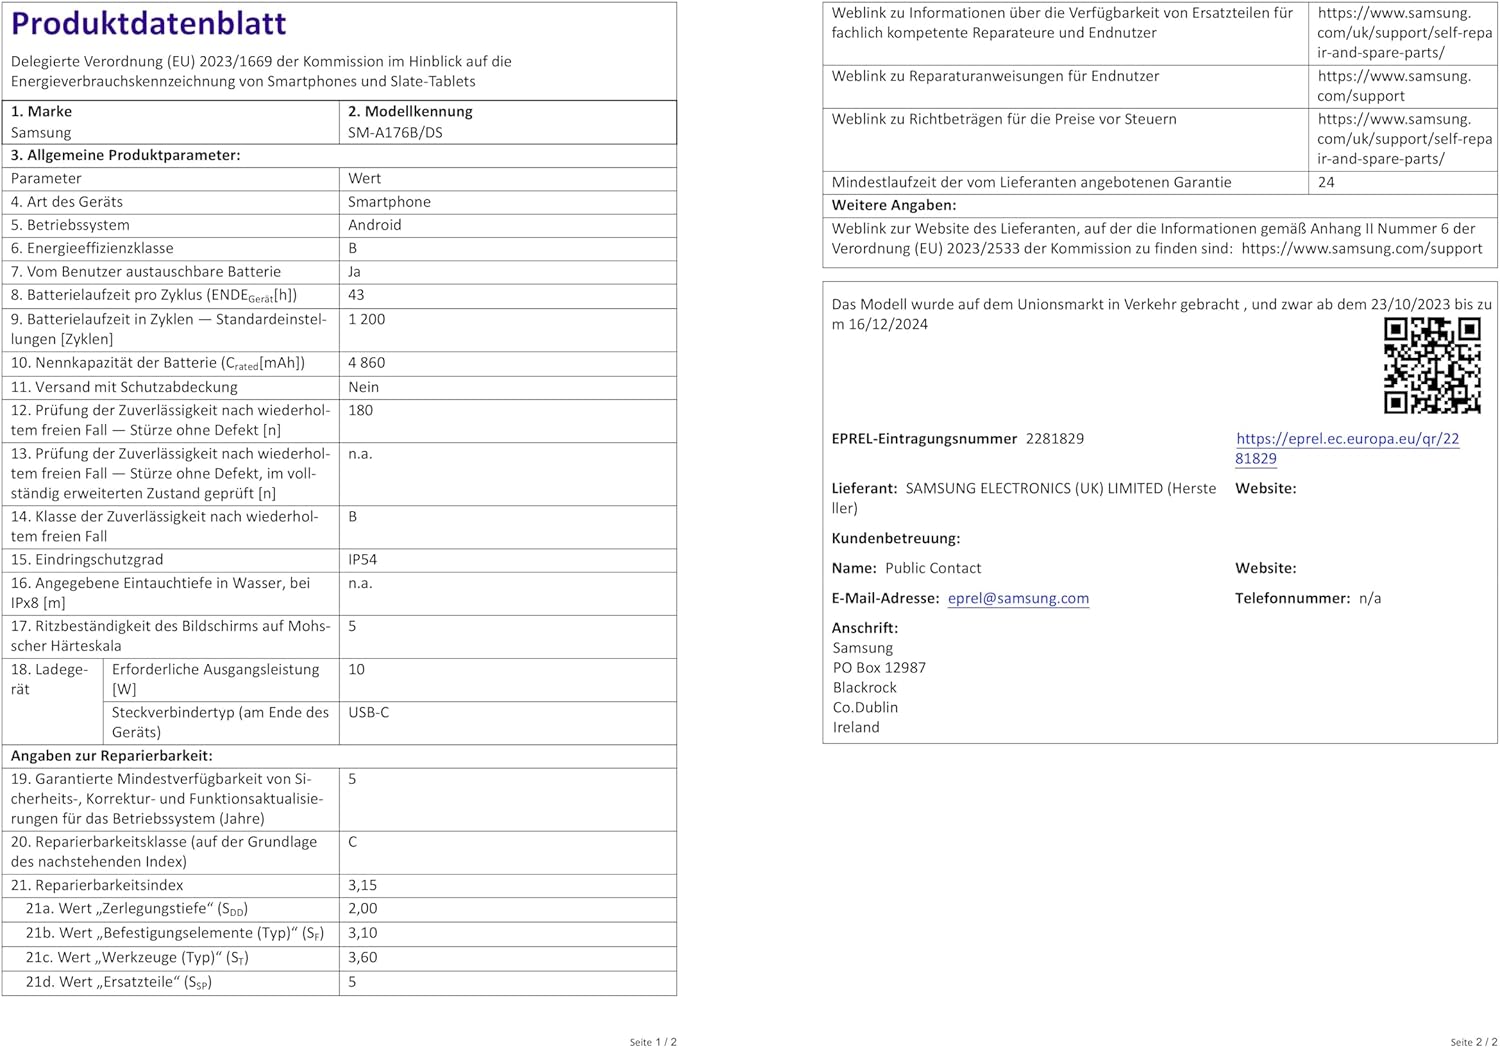Click the Seite 1 / 2 page label
1500x1048 pixels.
click(x=652, y=1042)
